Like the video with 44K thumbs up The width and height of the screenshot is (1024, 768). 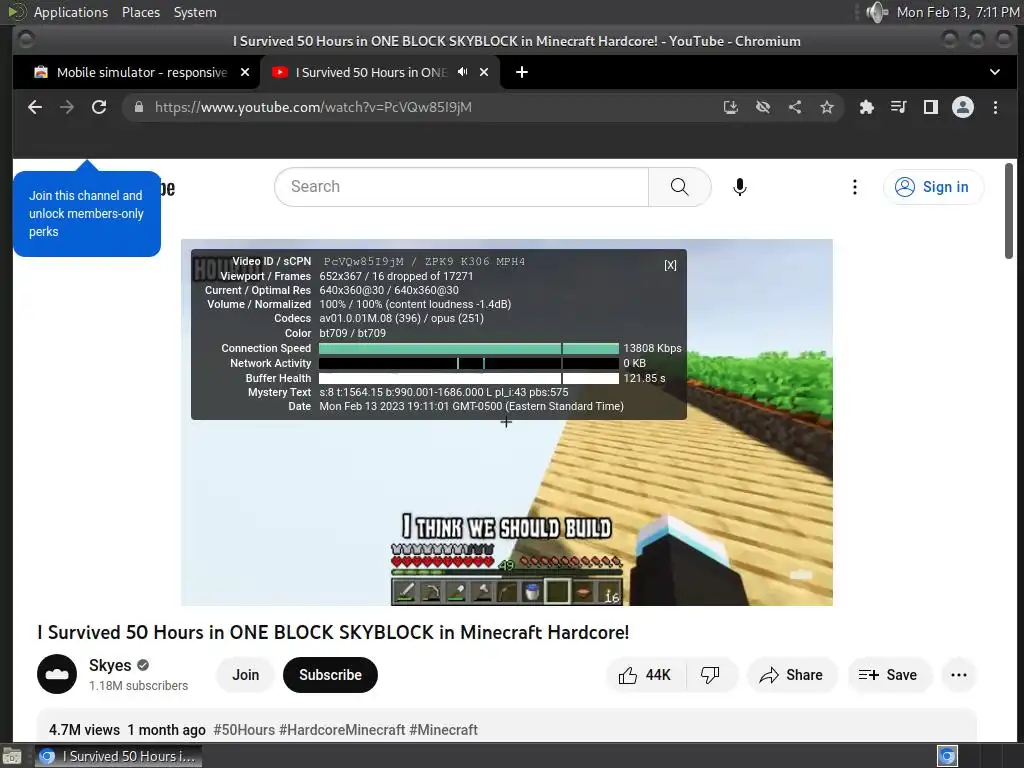[x=645, y=675]
